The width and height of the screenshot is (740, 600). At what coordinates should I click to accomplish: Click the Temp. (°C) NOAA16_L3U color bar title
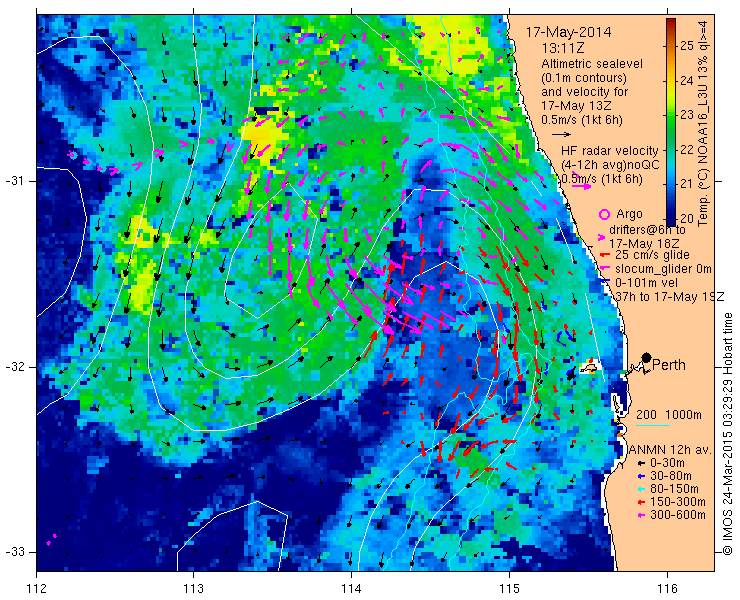[x=703, y=122]
